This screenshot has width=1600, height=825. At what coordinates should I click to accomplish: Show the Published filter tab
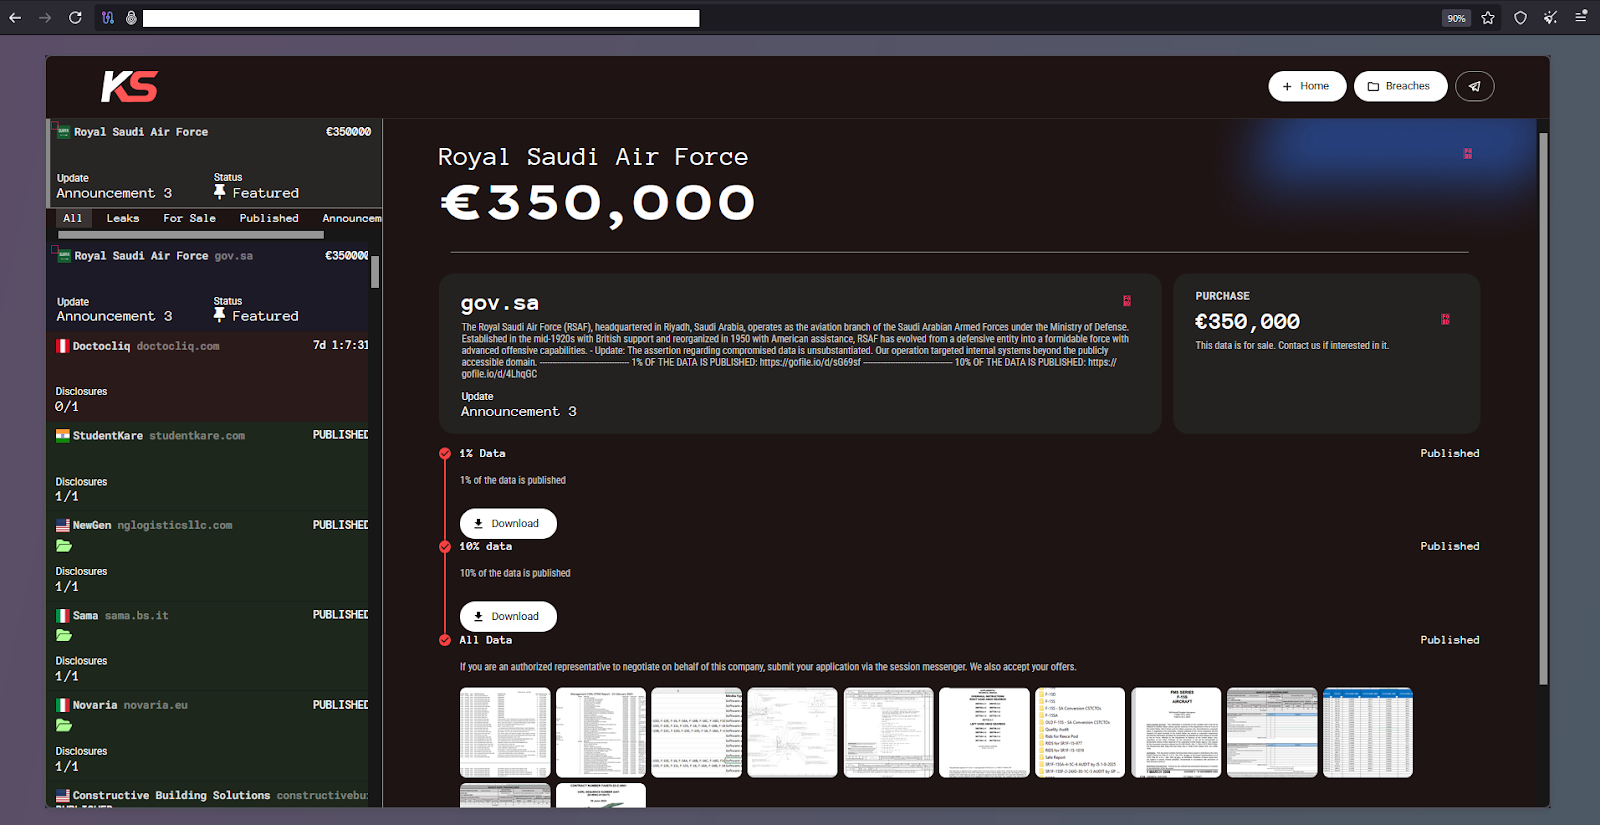click(269, 218)
